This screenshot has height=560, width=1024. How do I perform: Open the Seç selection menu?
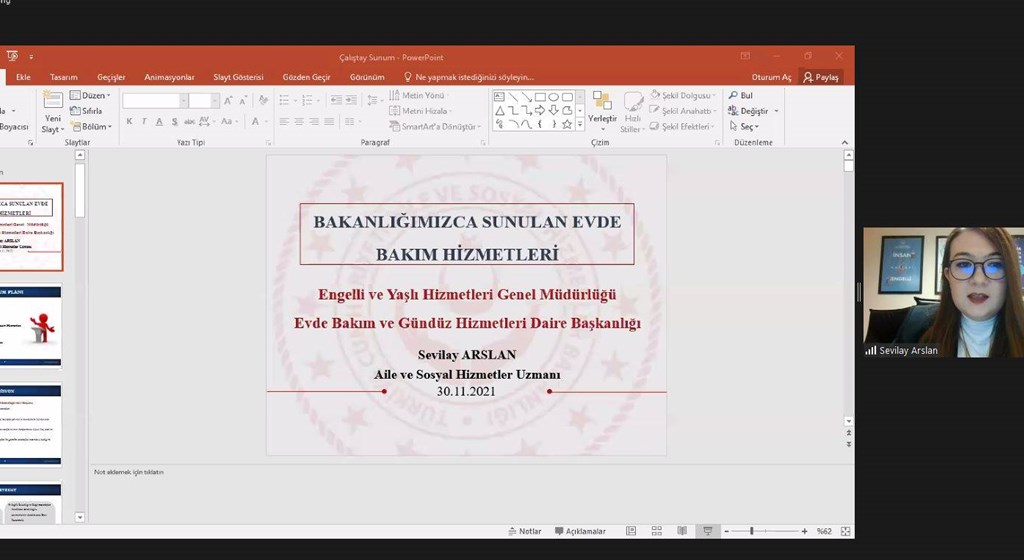[x=744, y=127]
